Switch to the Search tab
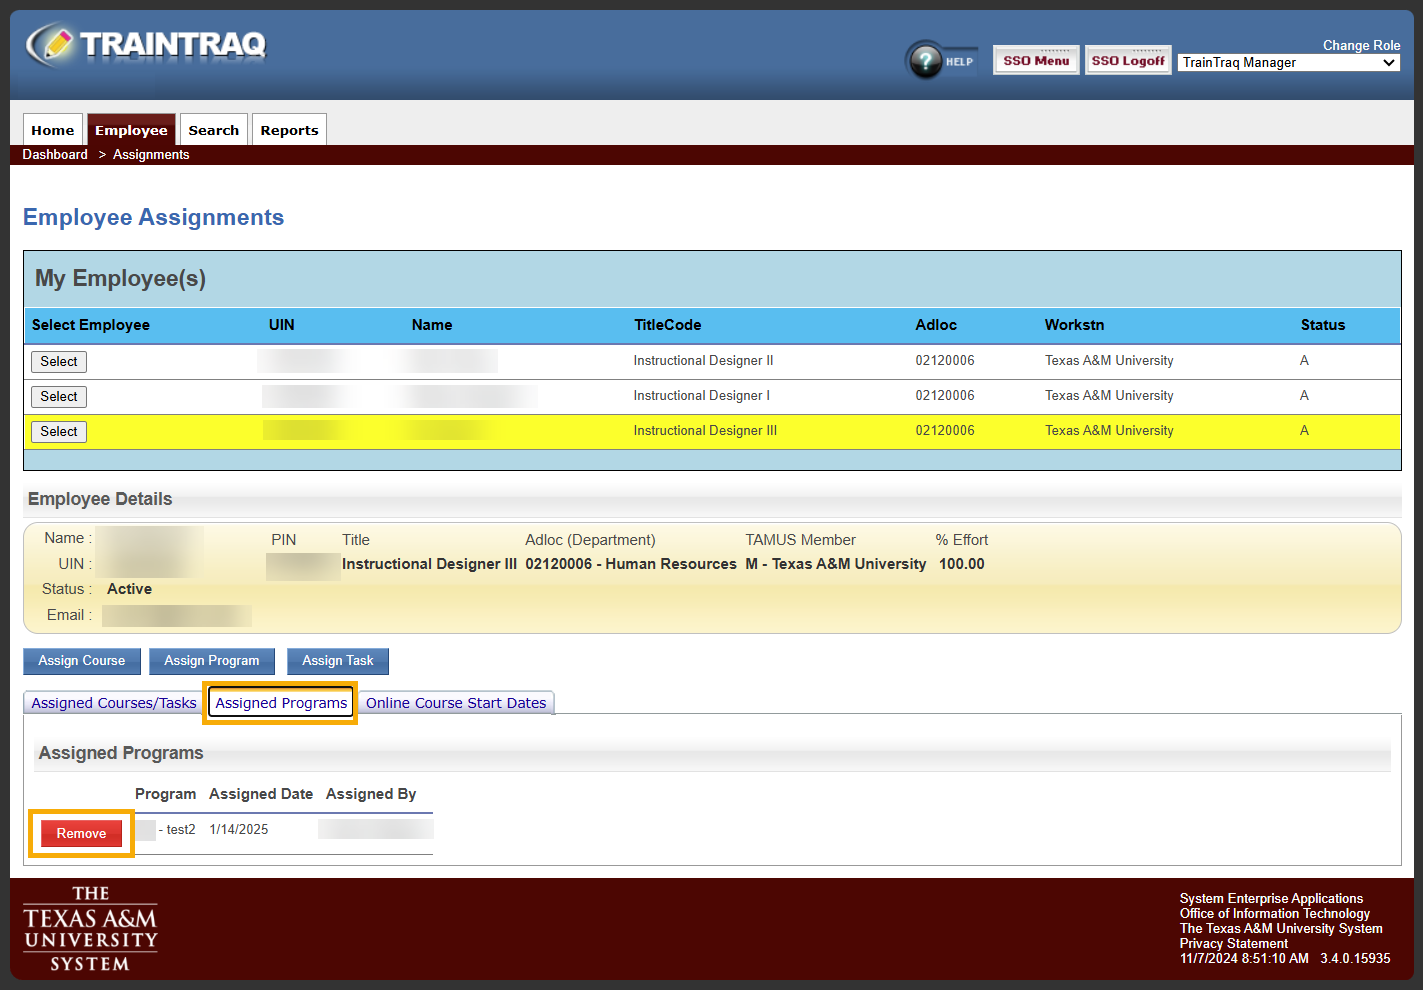 click(x=213, y=130)
